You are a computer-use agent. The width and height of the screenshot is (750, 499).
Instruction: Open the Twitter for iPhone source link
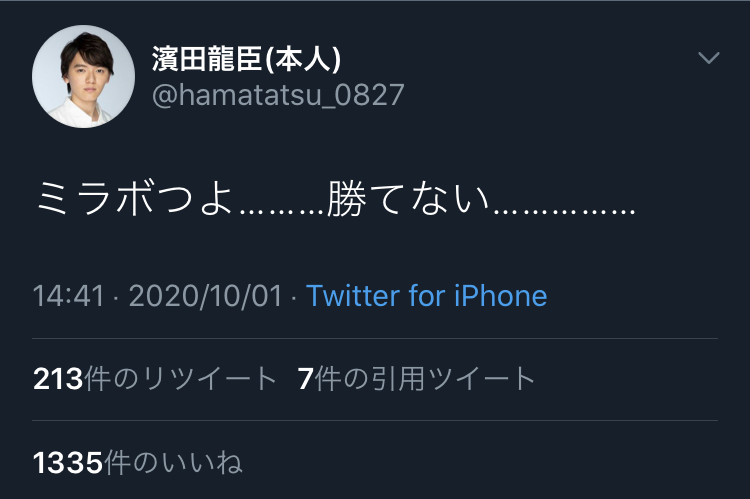tap(426, 296)
